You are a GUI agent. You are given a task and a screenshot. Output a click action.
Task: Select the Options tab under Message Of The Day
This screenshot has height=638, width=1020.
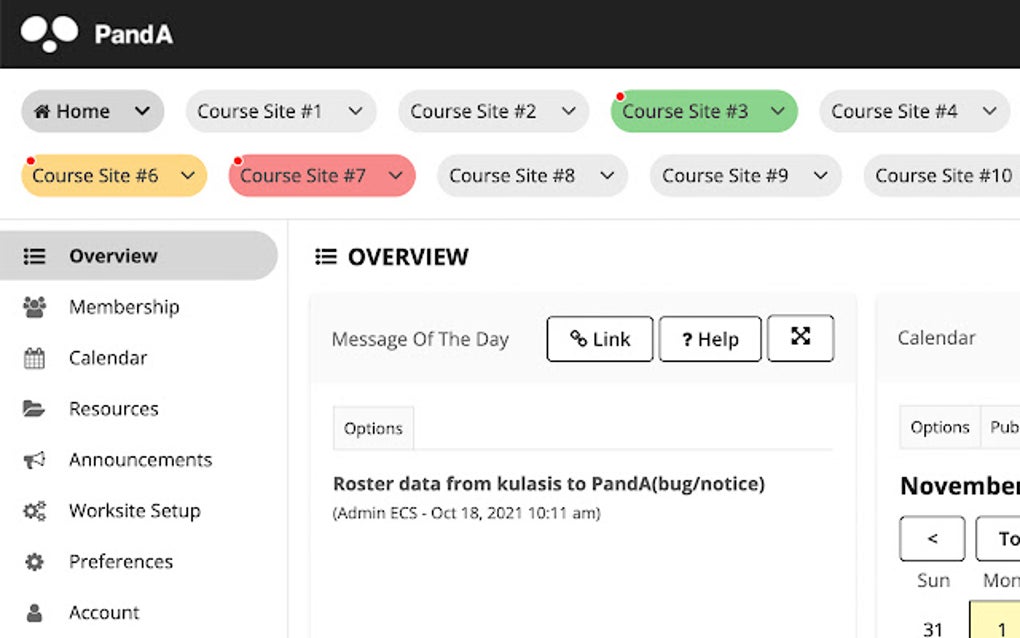373,428
